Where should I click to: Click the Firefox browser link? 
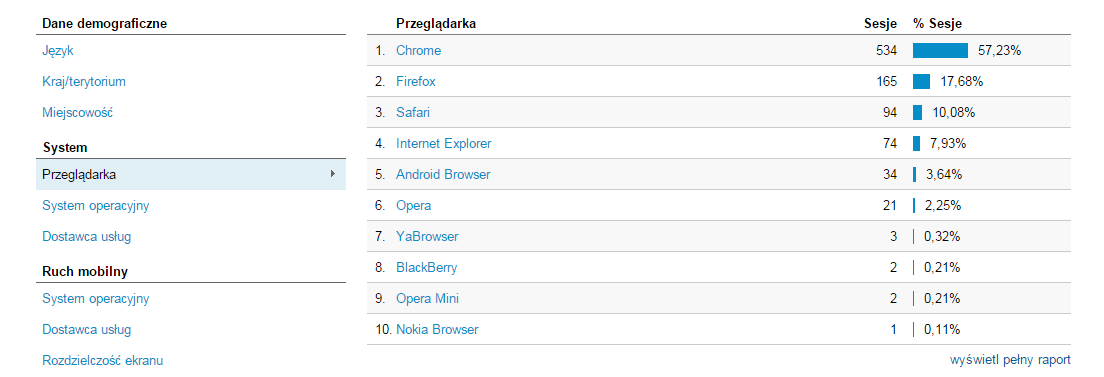click(x=415, y=82)
